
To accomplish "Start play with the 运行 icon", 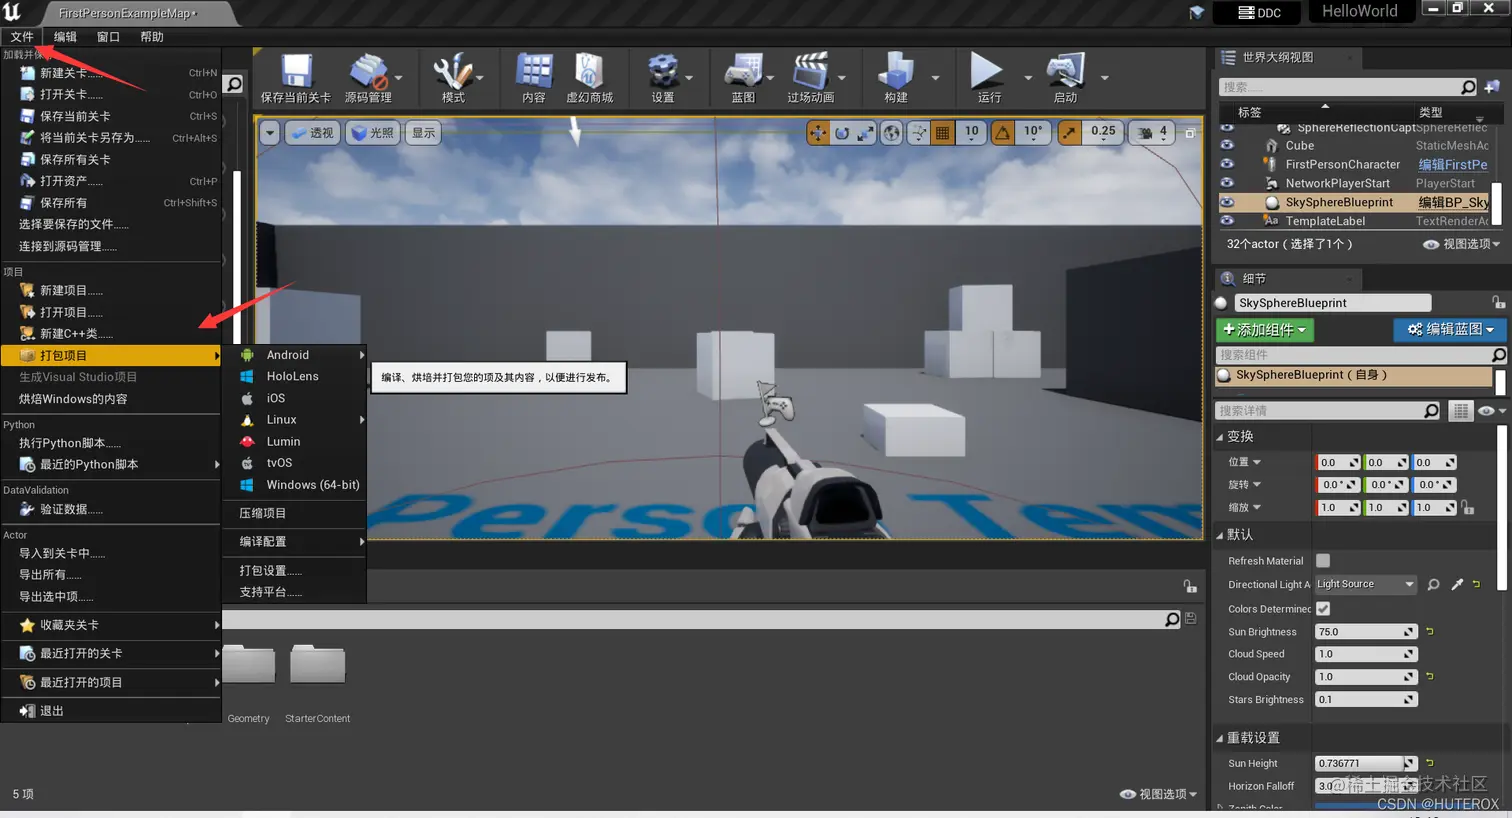I will (x=987, y=72).
